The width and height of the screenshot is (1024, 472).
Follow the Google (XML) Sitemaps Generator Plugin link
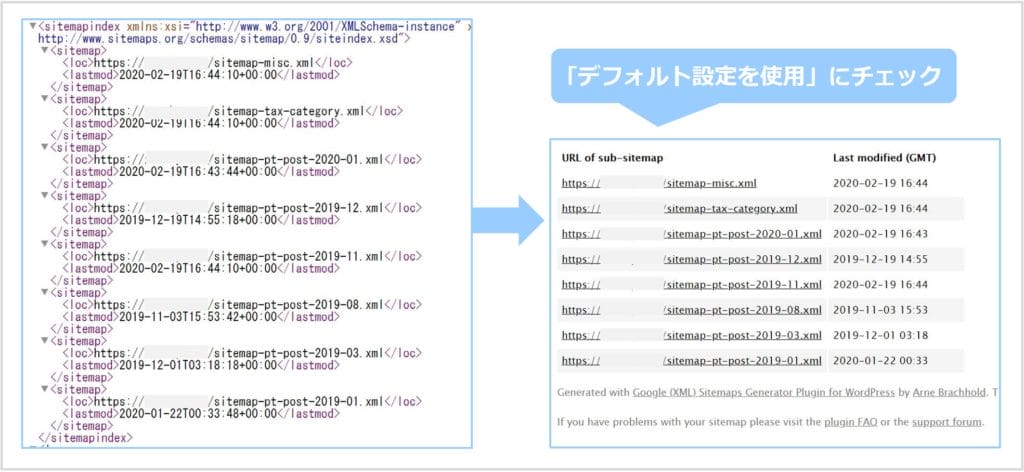click(763, 392)
